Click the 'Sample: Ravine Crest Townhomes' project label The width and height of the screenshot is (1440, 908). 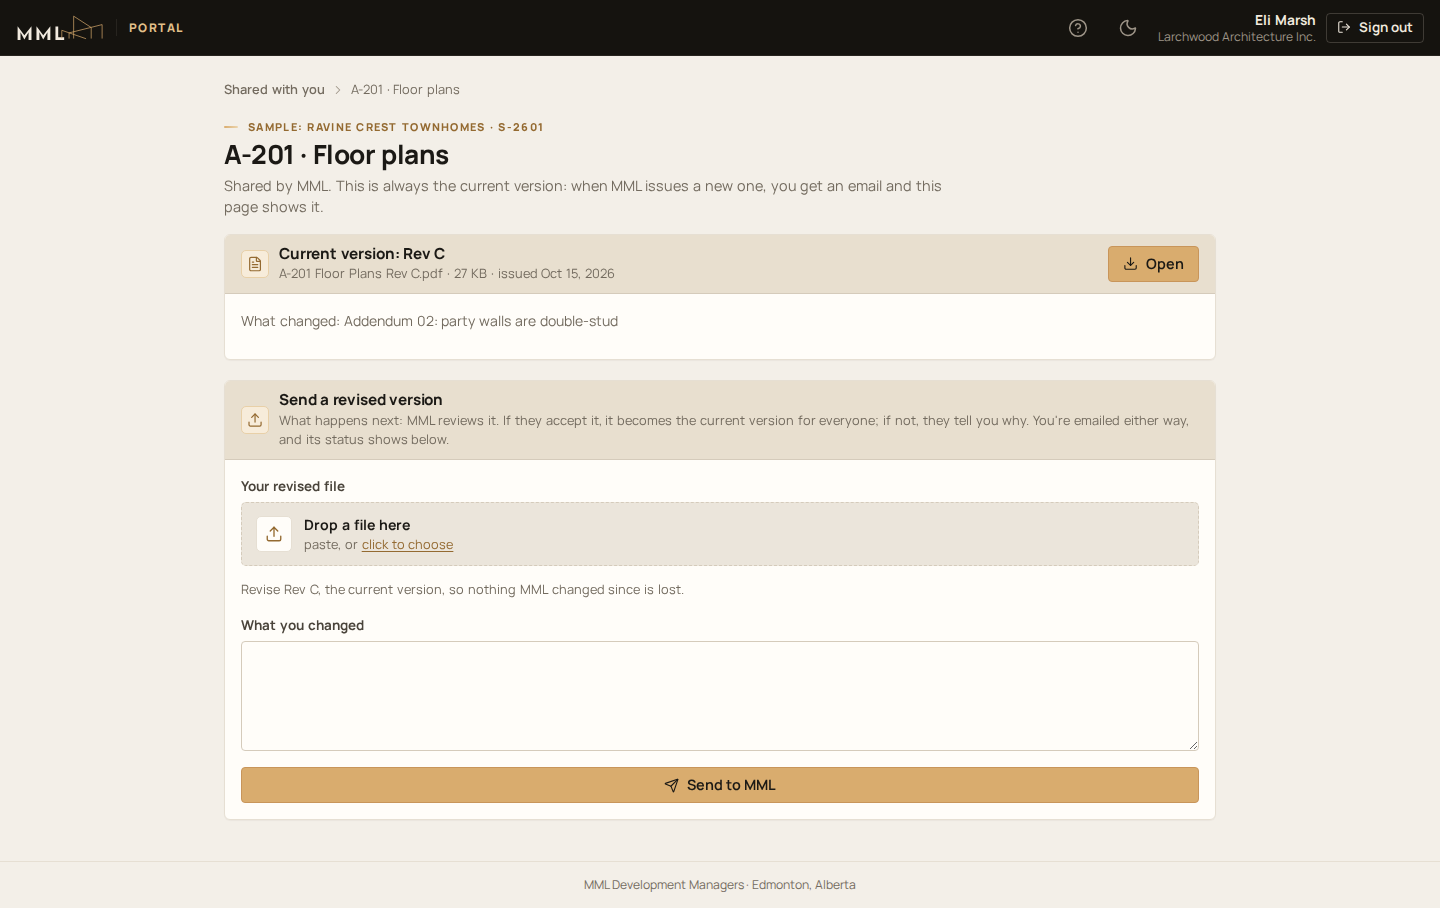pyautogui.click(x=396, y=127)
